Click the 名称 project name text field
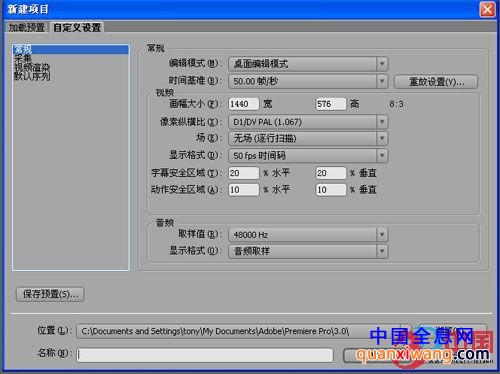The image size is (500, 374). (x=205, y=355)
